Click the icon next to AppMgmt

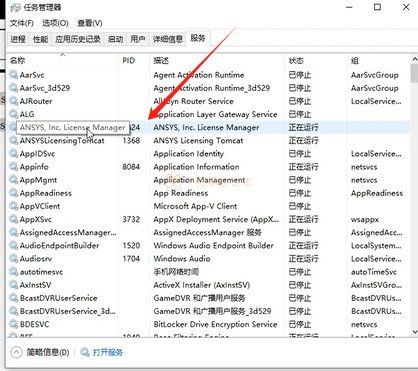click(x=14, y=180)
